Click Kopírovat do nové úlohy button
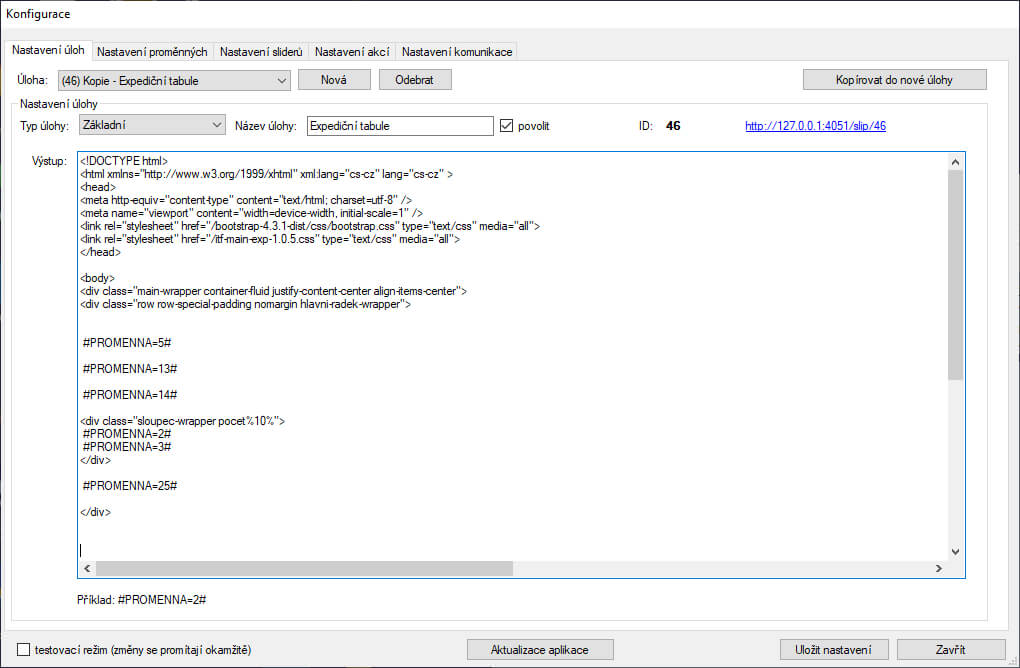Viewport: 1020px width, 668px height. coord(894,80)
